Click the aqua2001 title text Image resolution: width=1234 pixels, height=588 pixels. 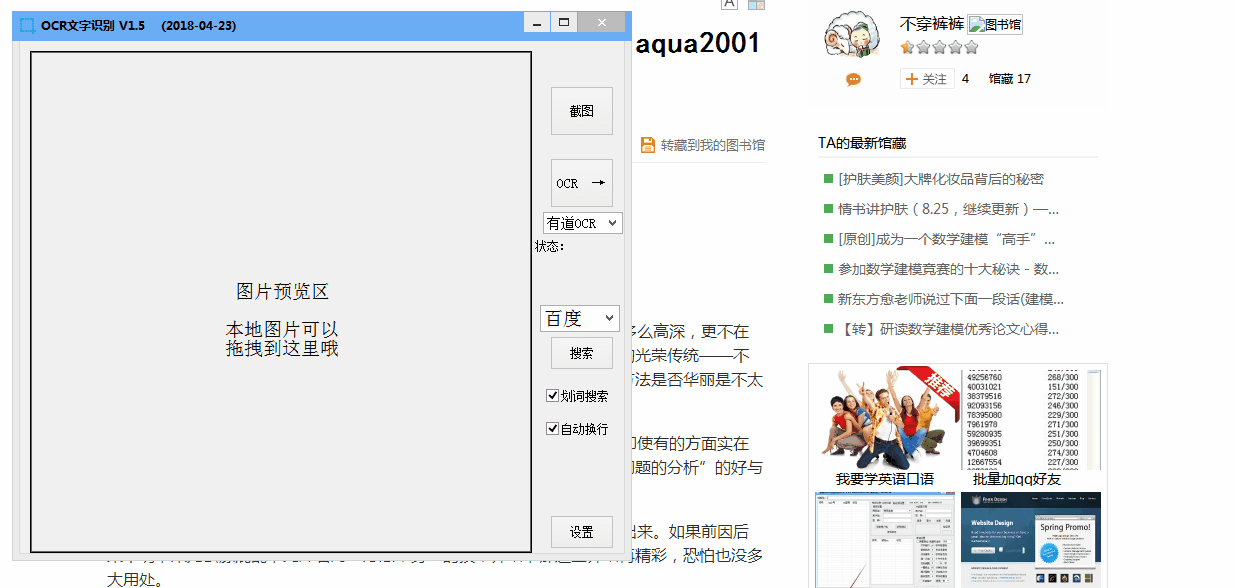click(x=698, y=43)
